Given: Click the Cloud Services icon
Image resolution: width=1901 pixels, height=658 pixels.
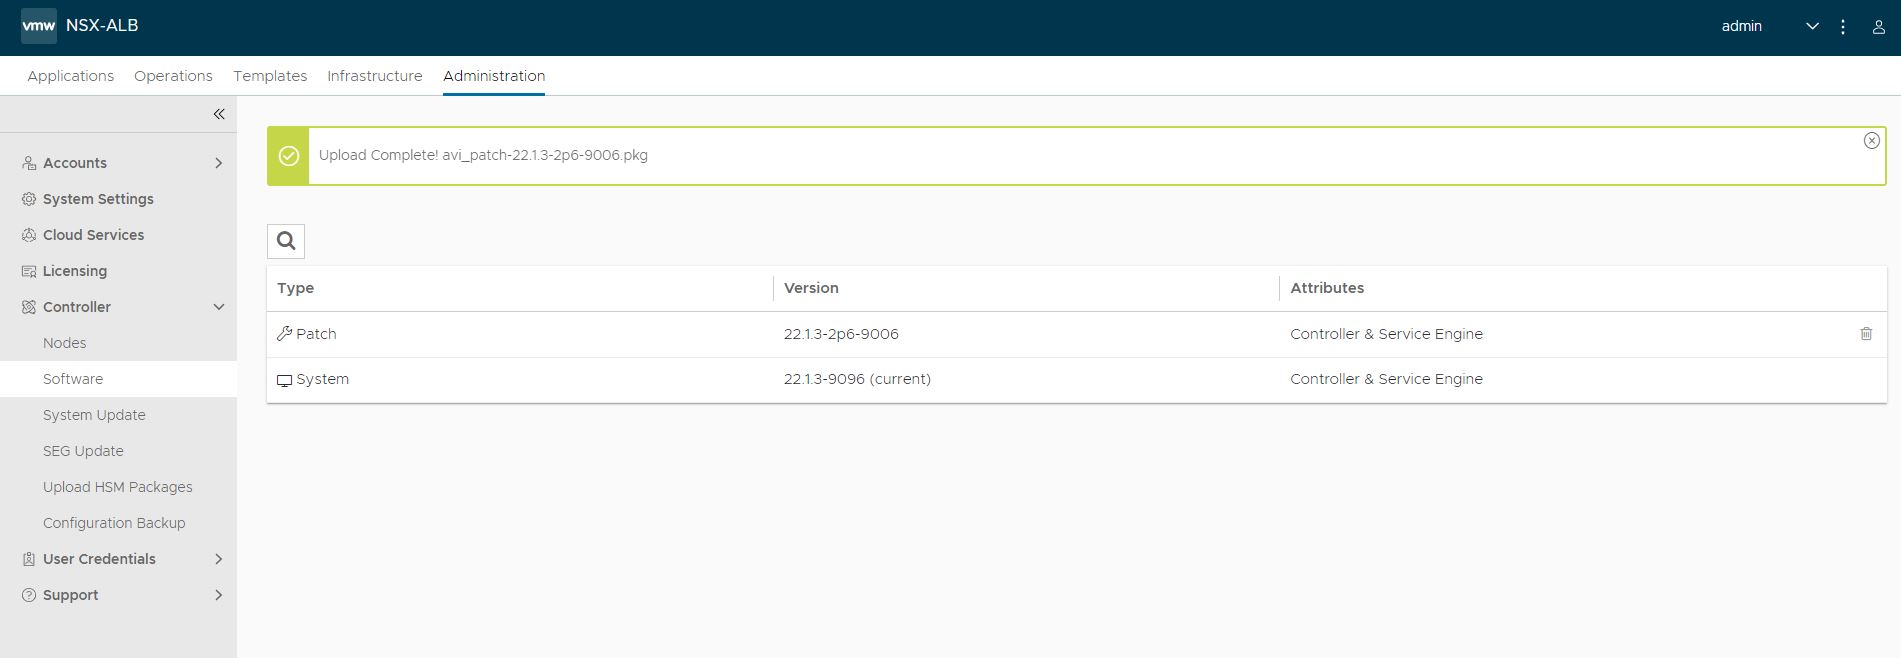Looking at the screenshot, I should [x=29, y=235].
